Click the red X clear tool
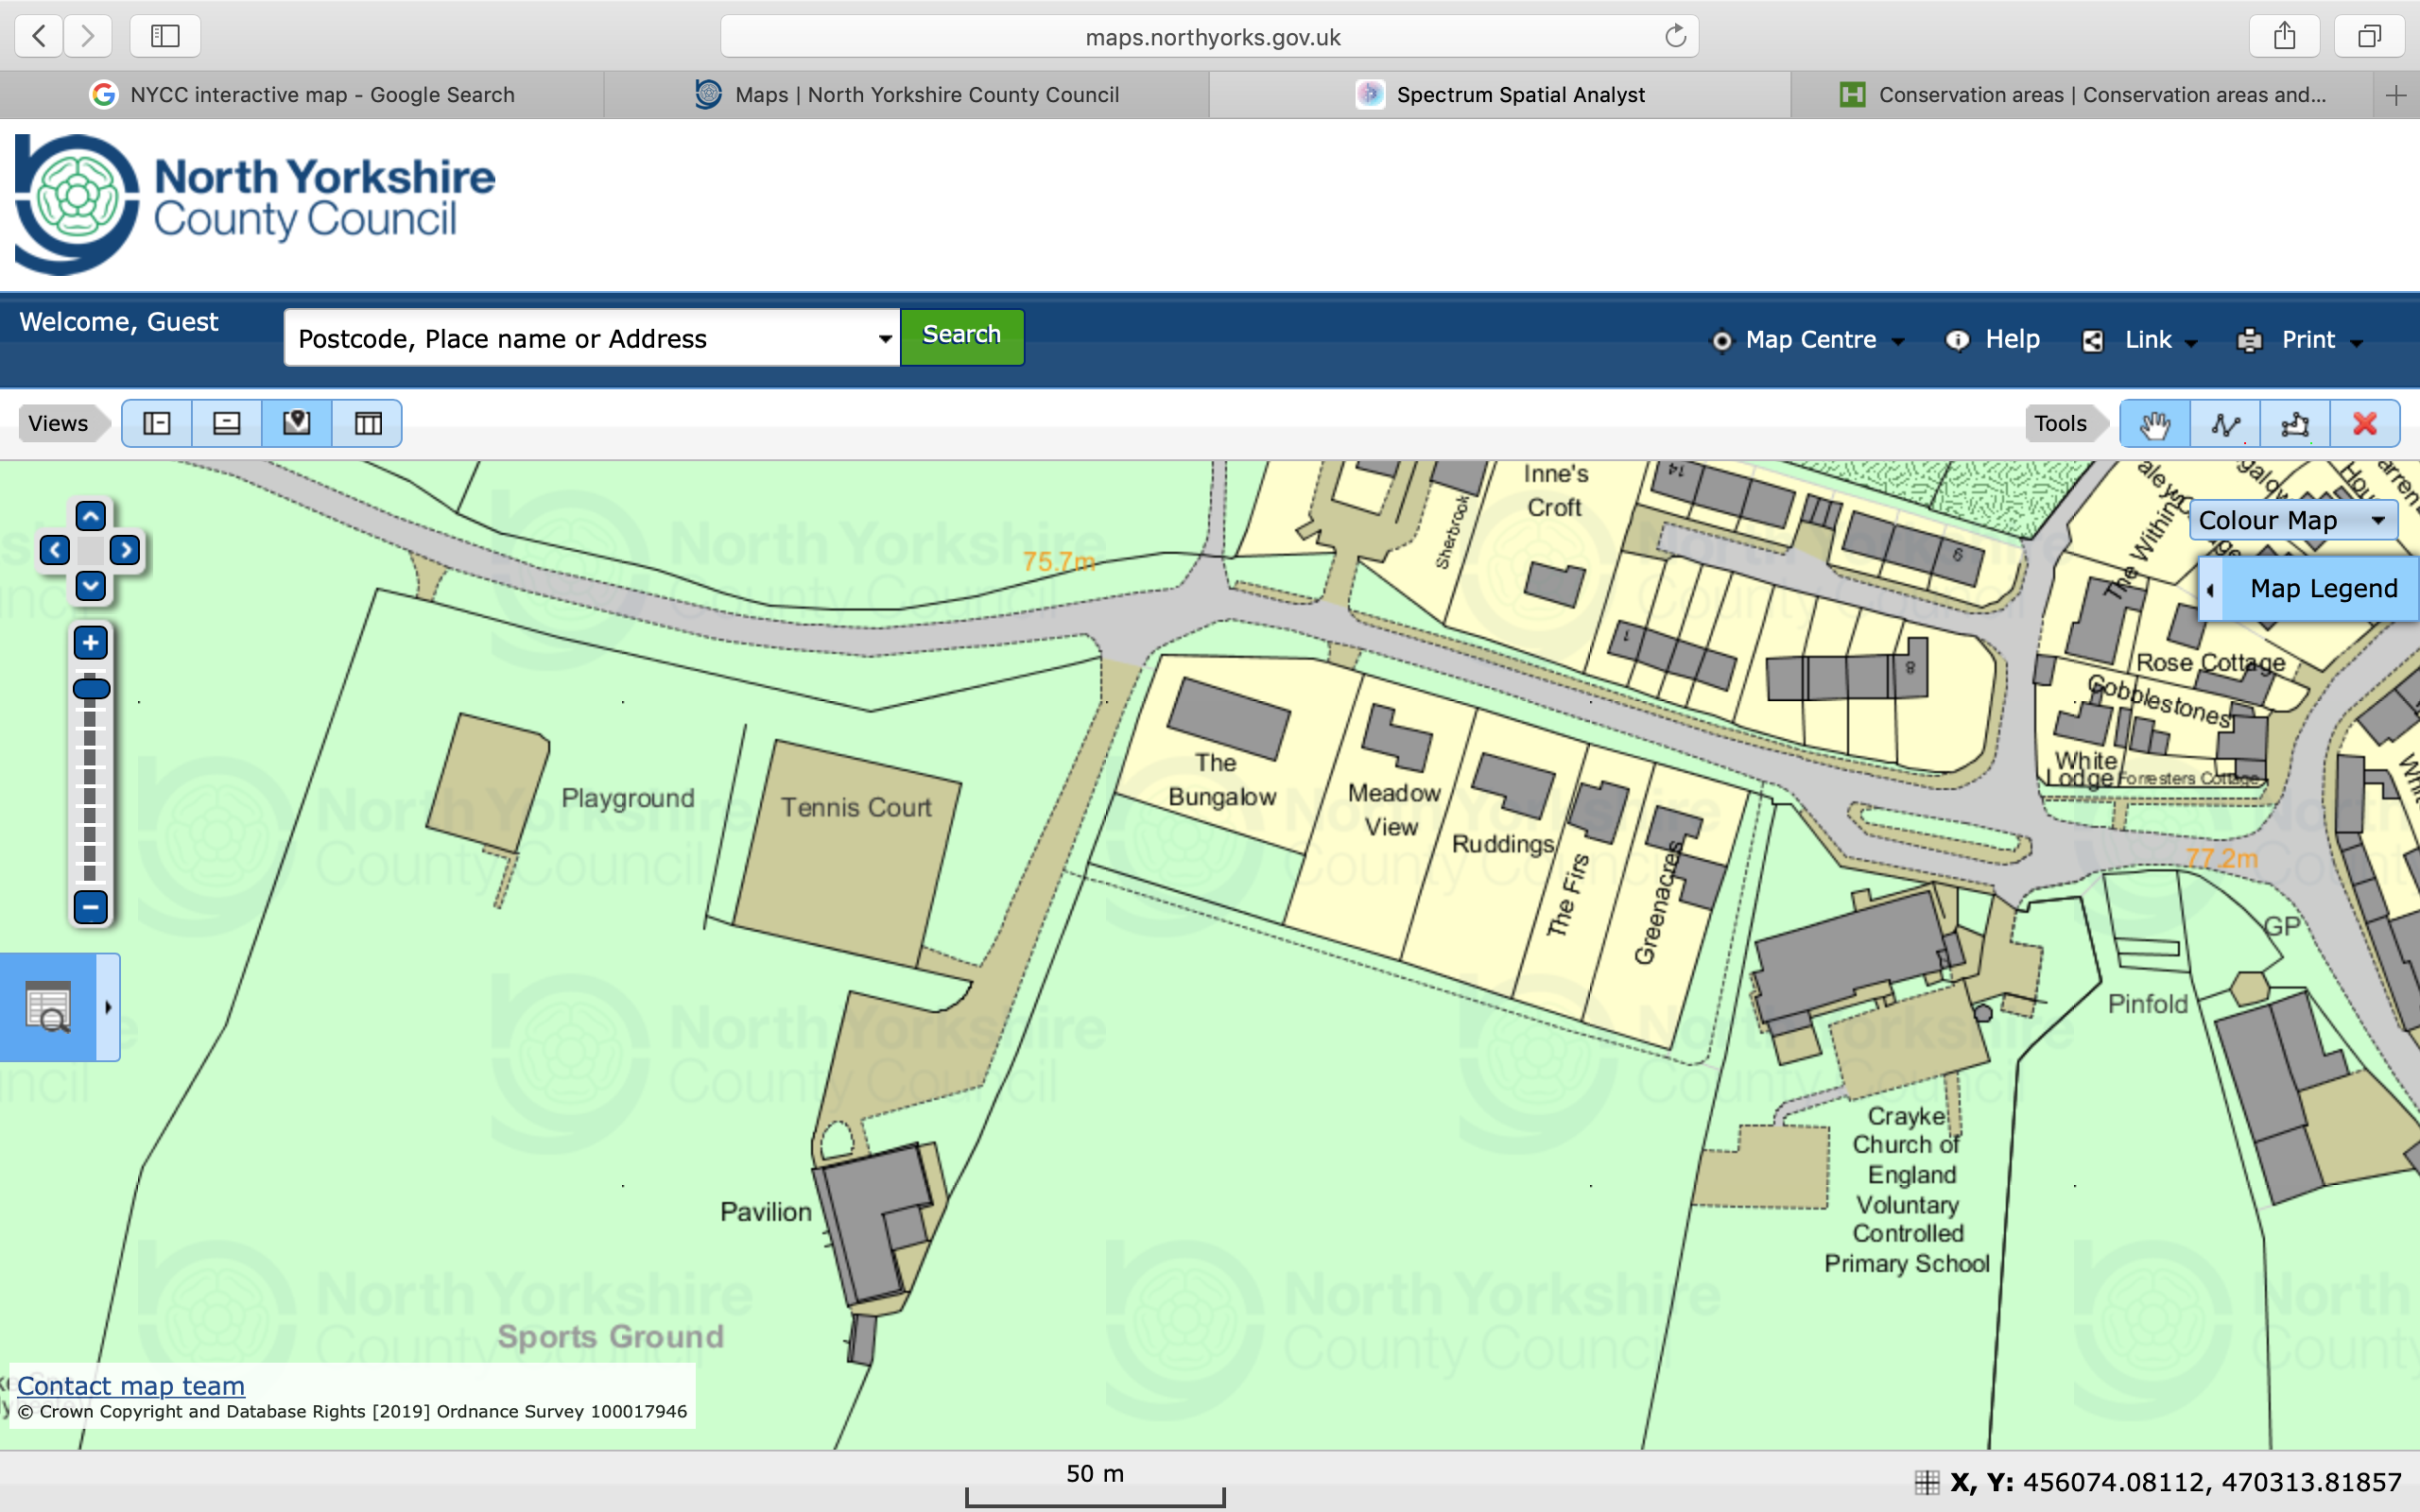2420x1512 pixels. point(2365,424)
